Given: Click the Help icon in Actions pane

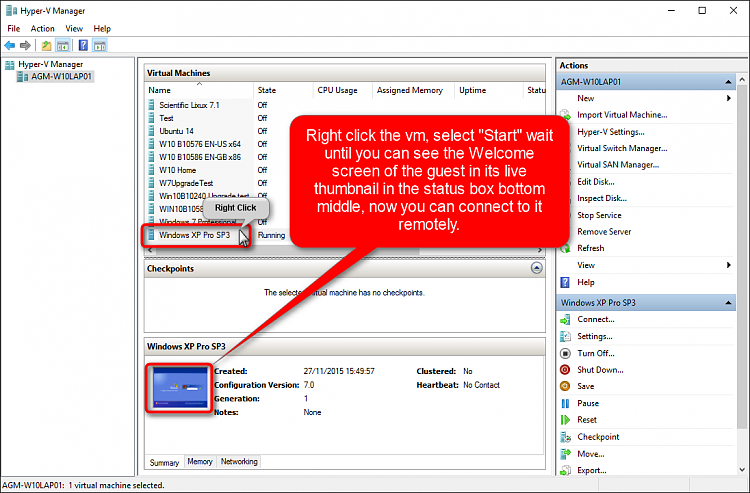Looking at the screenshot, I should pos(565,282).
